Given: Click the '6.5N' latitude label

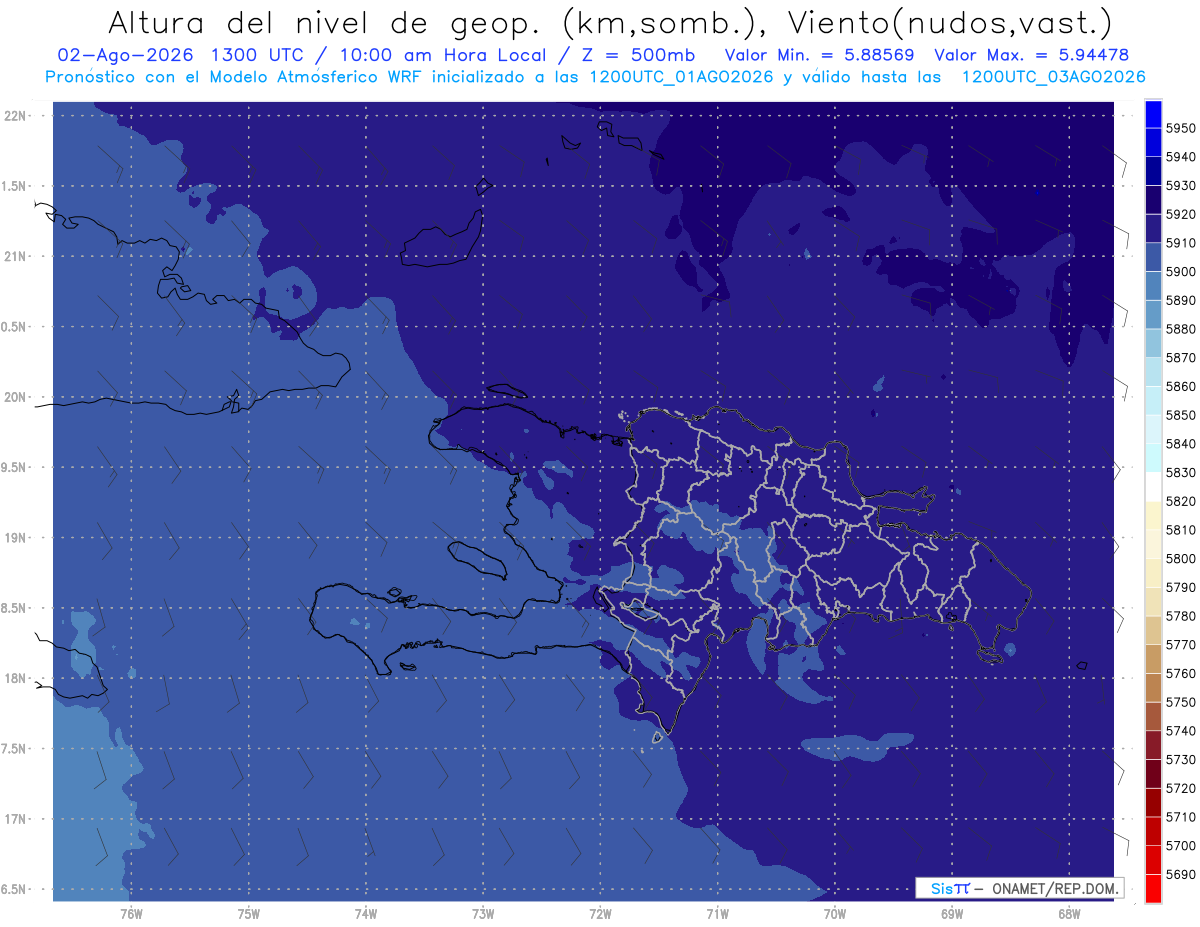Looking at the screenshot, I should click(15, 889).
